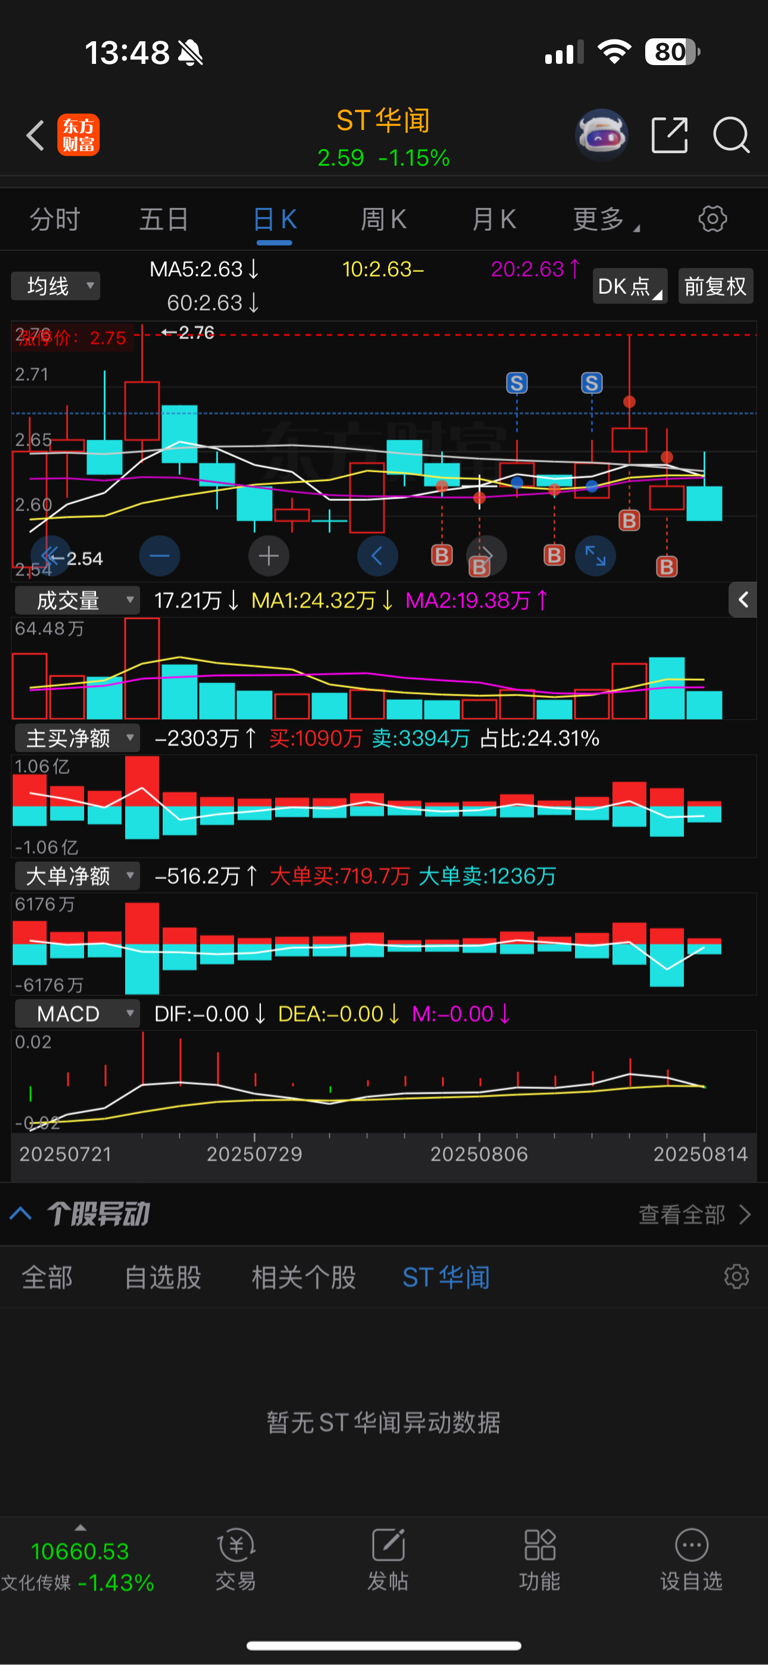Image resolution: width=768 pixels, height=1665 pixels.
Task: Expand the index bar above 10660.53
Action: (80, 1527)
